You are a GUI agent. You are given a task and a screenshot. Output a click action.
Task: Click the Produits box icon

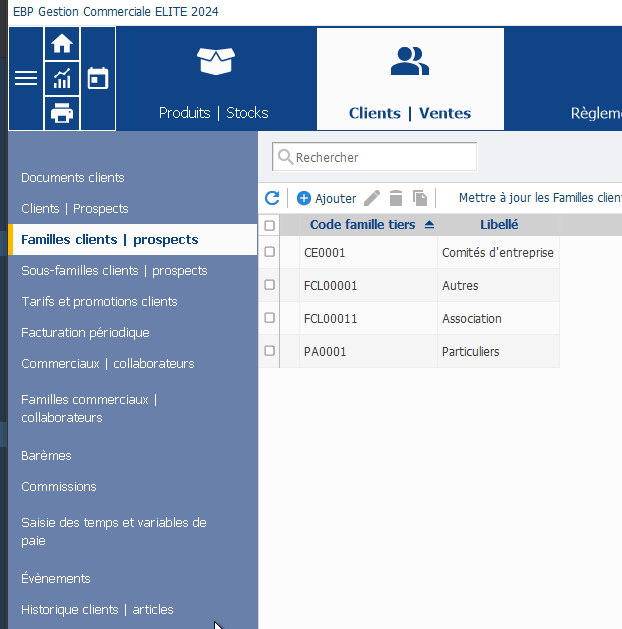(x=216, y=61)
